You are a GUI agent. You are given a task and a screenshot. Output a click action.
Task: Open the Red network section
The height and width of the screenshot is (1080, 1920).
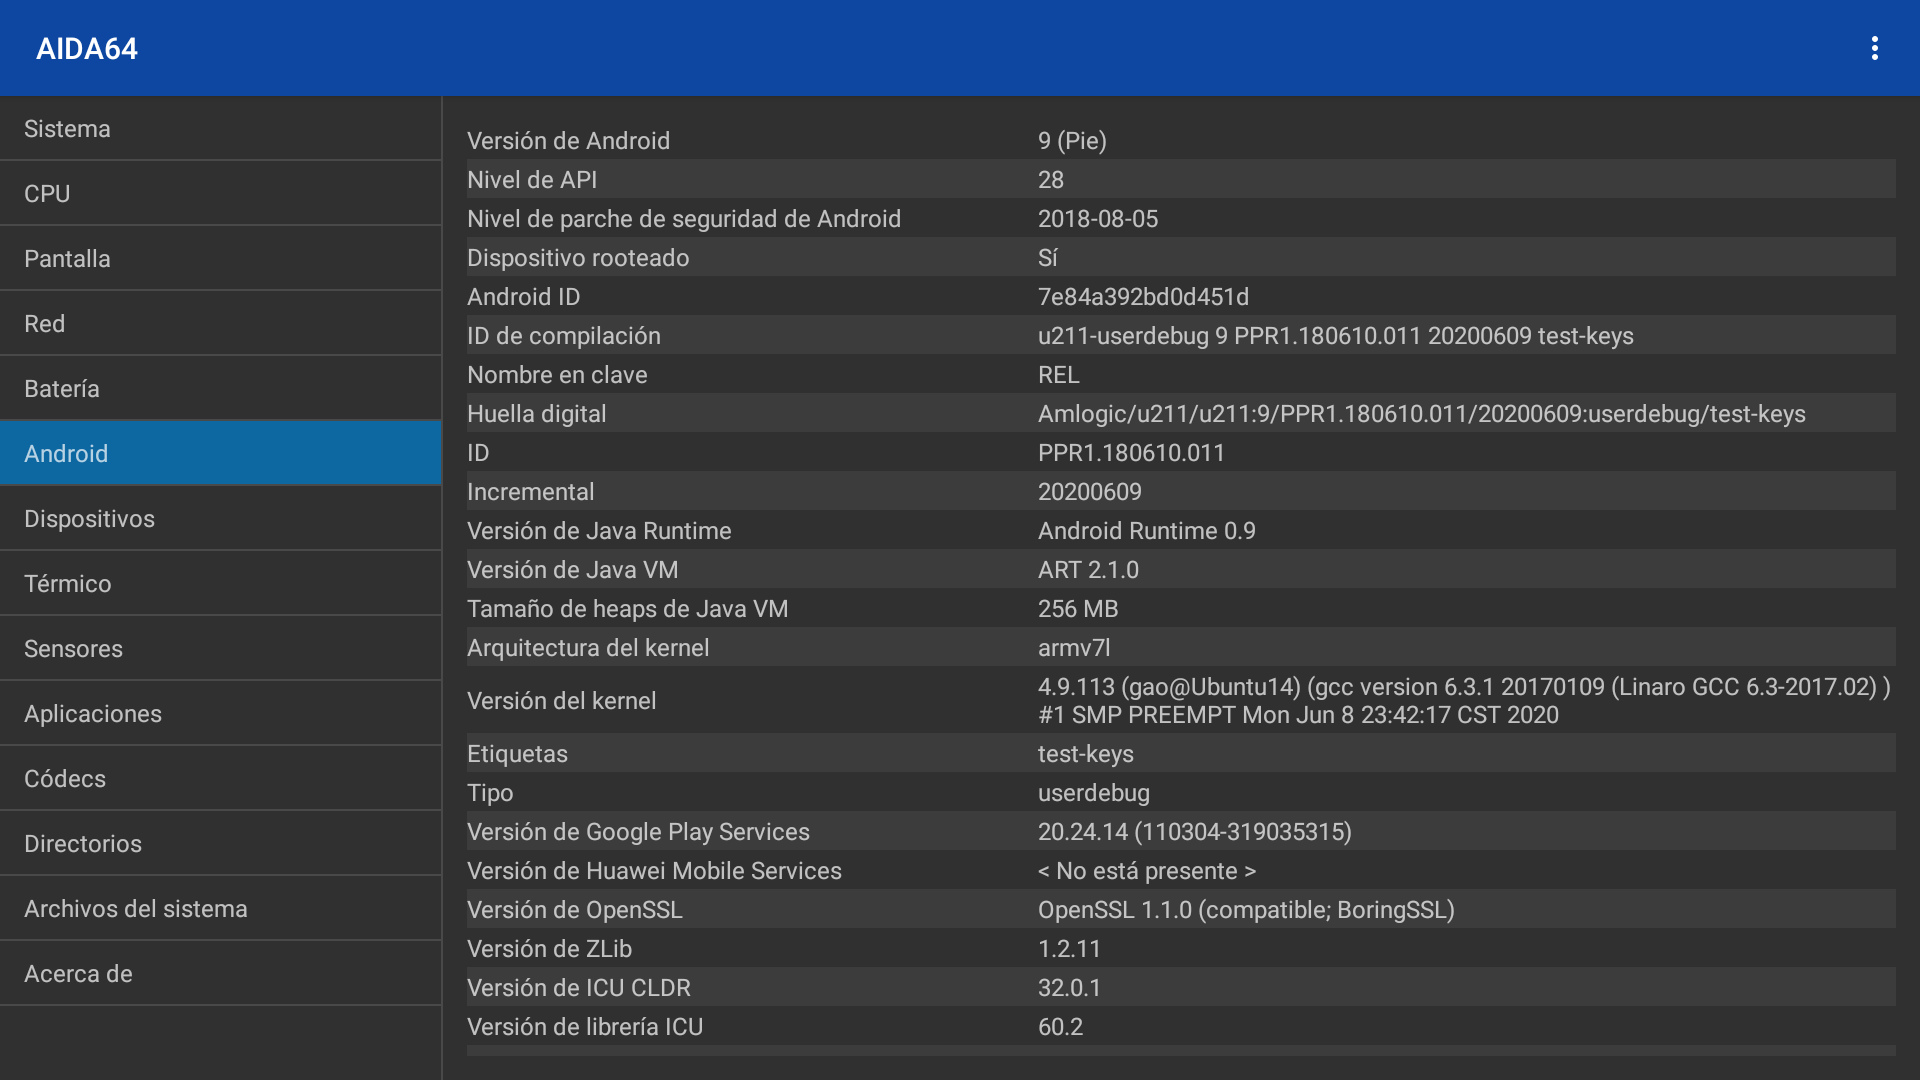220,324
